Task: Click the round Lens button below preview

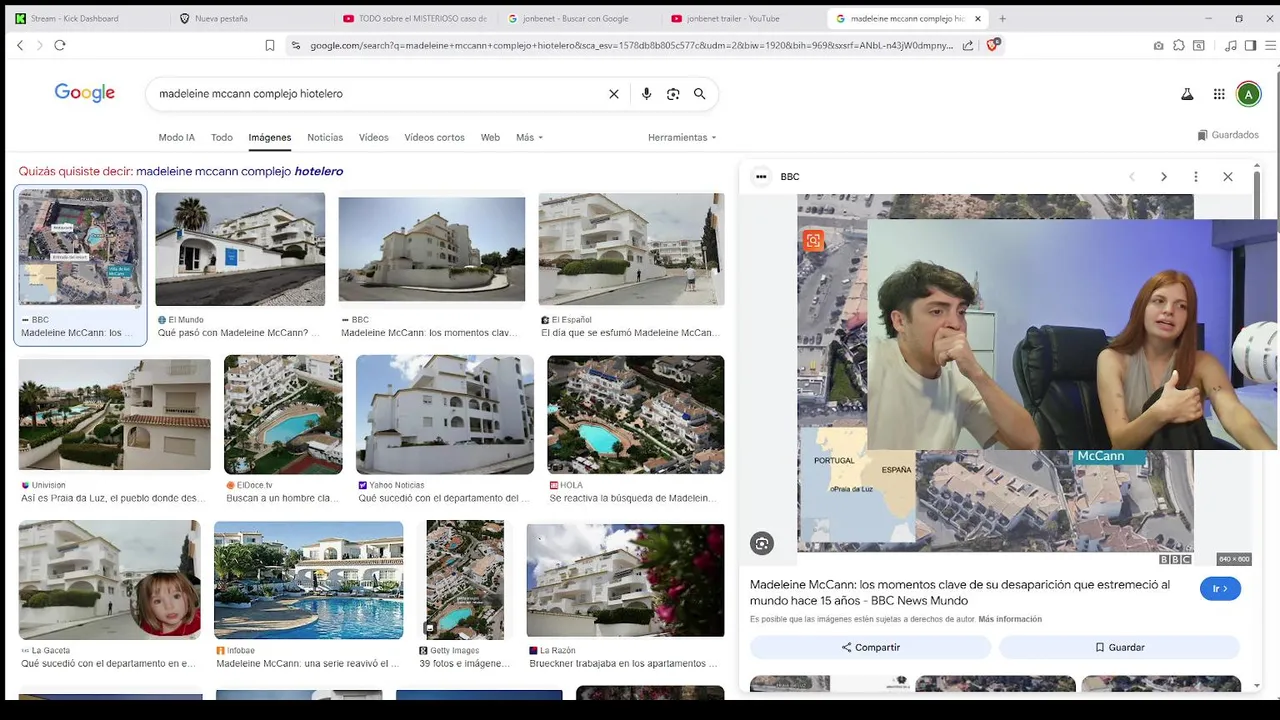Action: click(762, 544)
